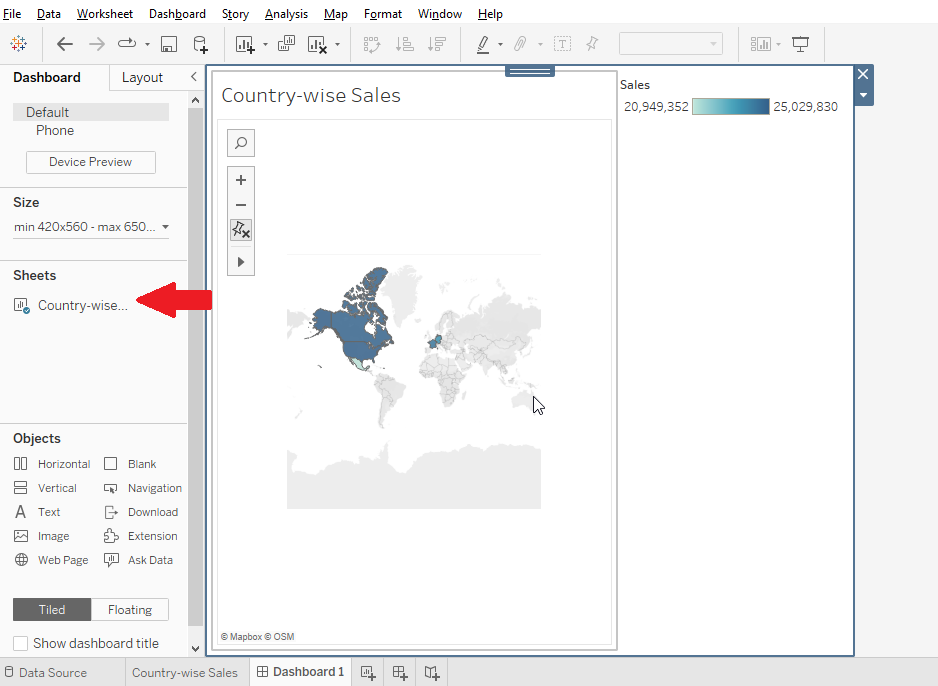Add an Extension object
The height and width of the screenshot is (686, 938).
[x=141, y=536]
